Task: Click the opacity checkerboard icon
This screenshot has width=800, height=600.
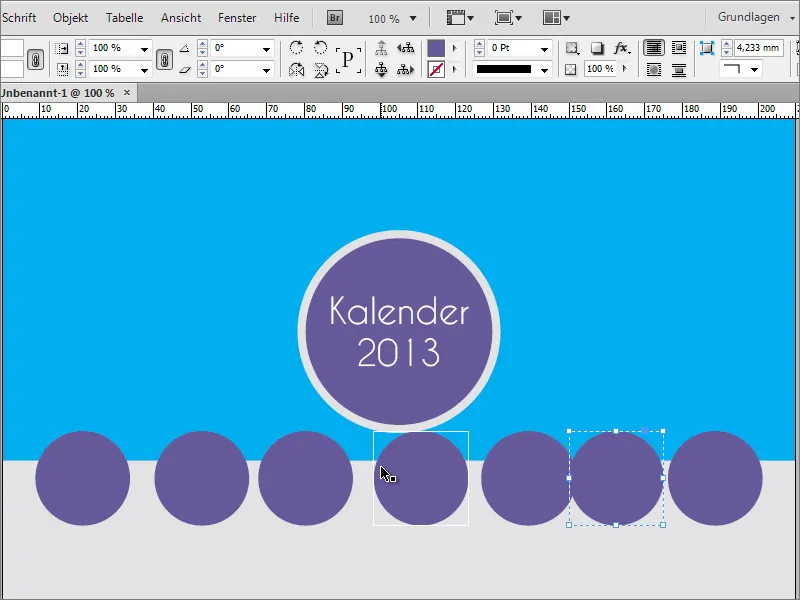Action: click(570, 69)
